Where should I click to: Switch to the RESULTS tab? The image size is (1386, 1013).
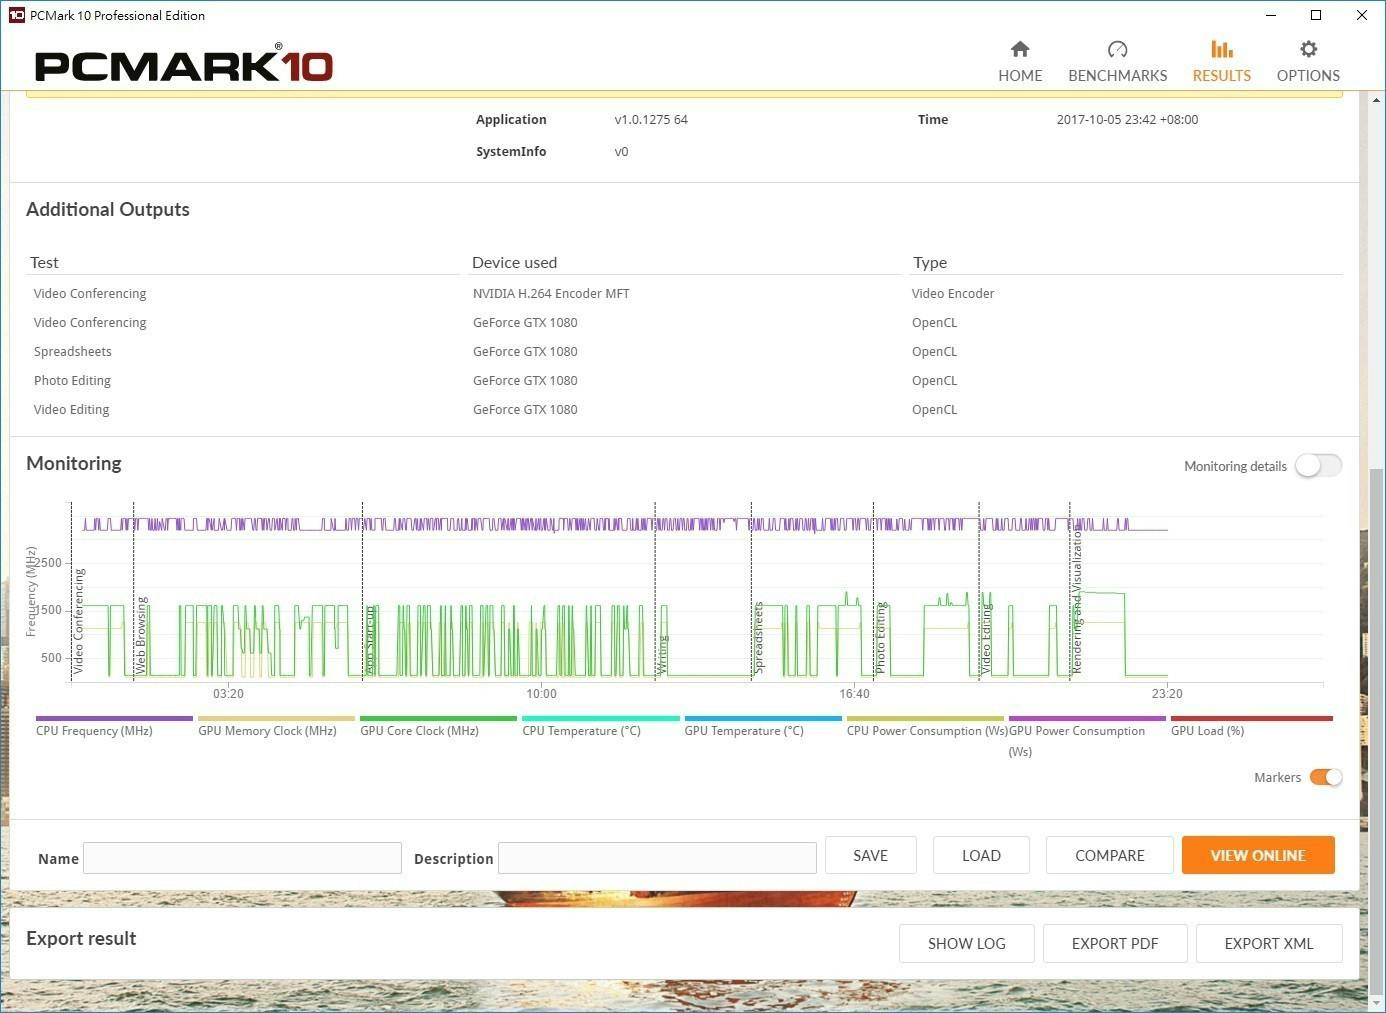1221,62
